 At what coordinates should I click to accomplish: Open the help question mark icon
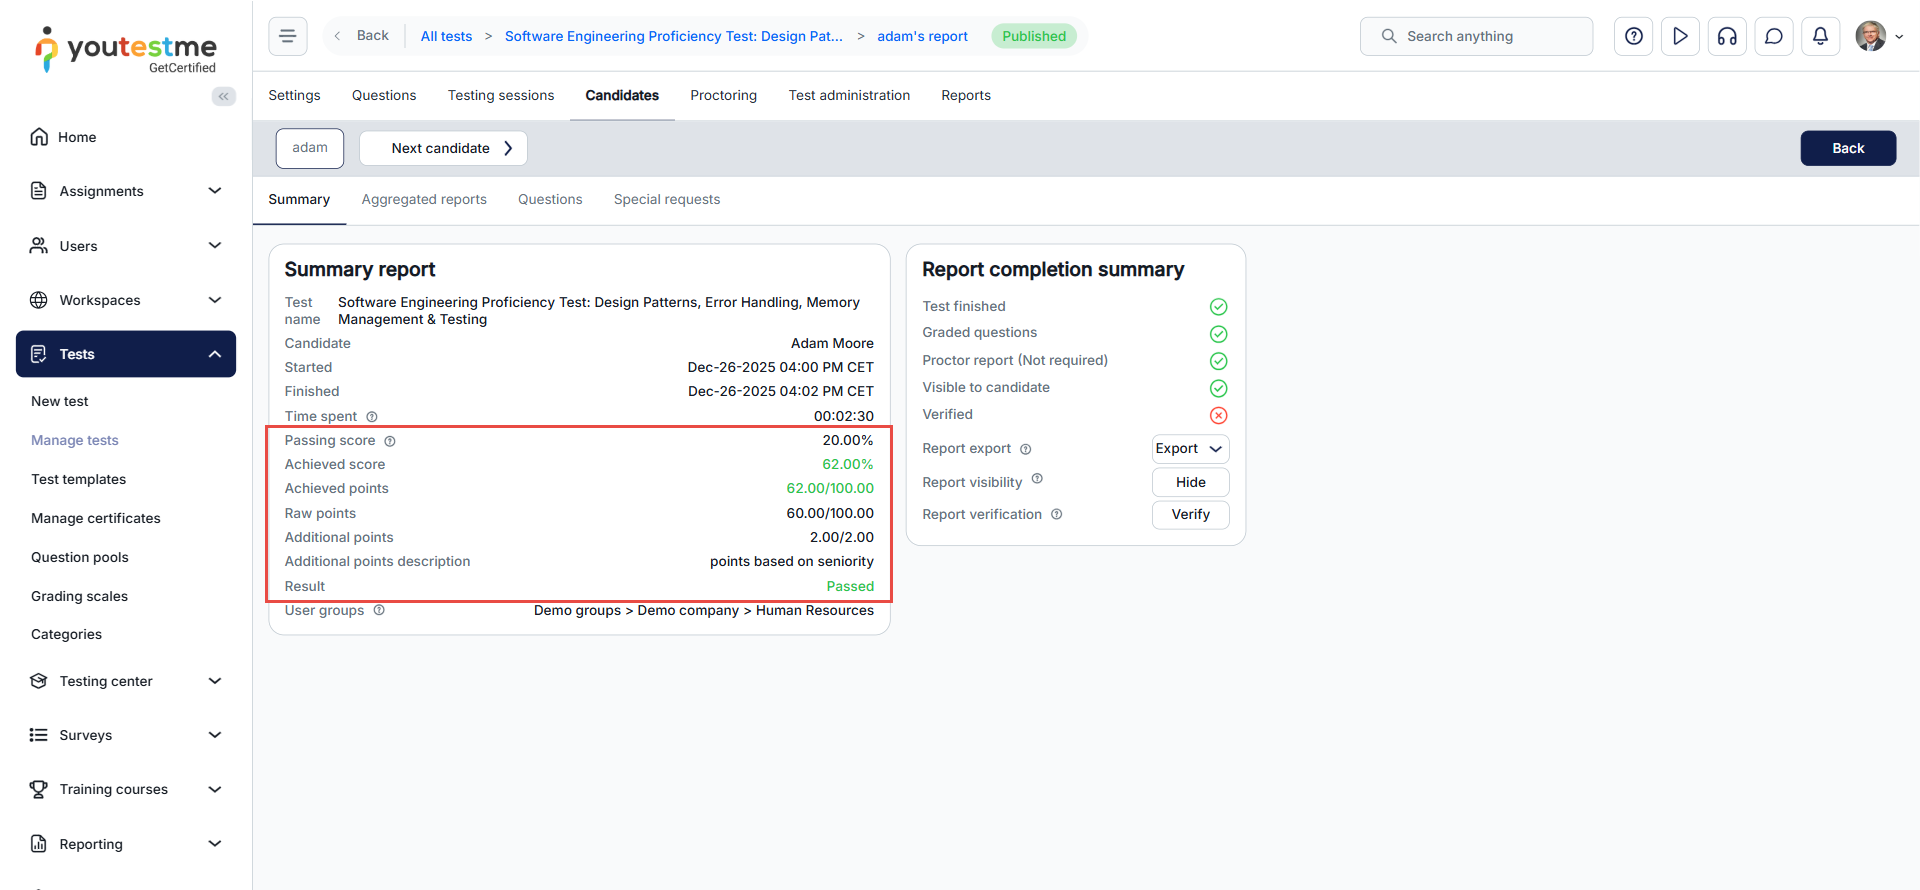[1633, 36]
